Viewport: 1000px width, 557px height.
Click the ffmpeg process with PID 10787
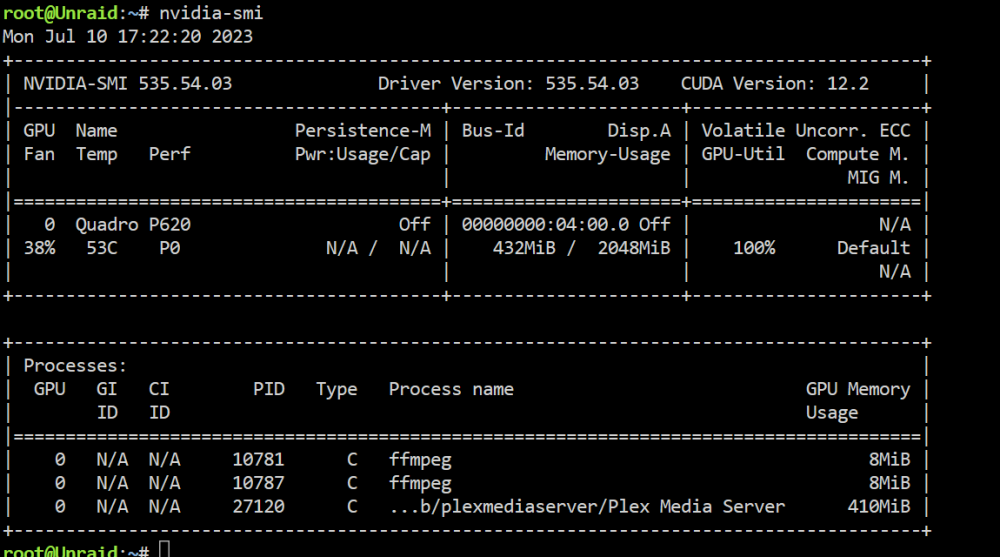coord(420,484)
